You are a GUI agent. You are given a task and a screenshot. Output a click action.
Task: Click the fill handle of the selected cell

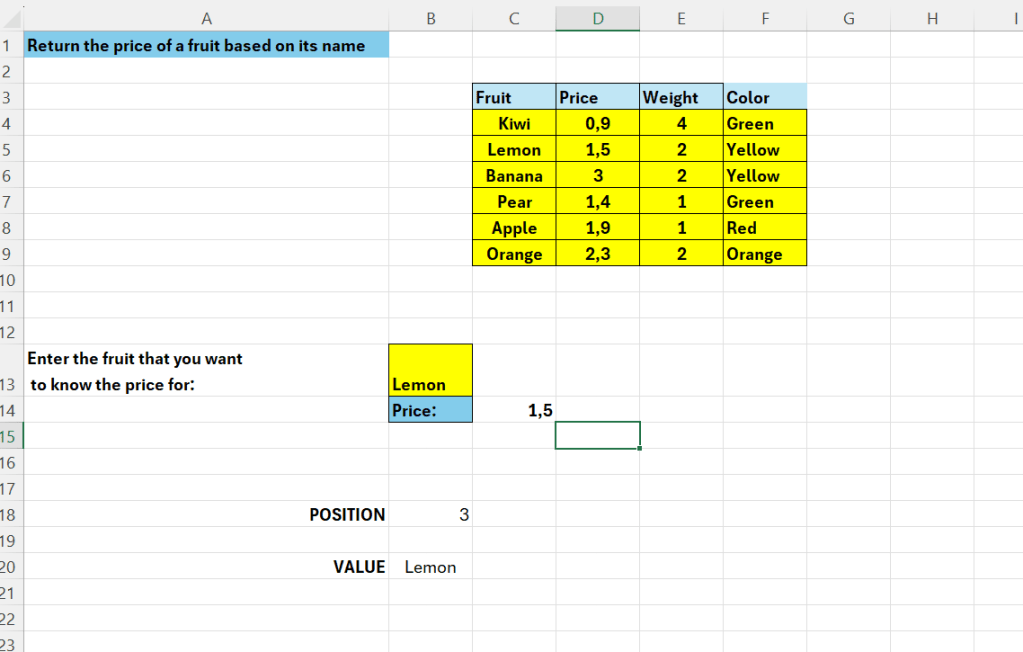[x=640, y=449]
